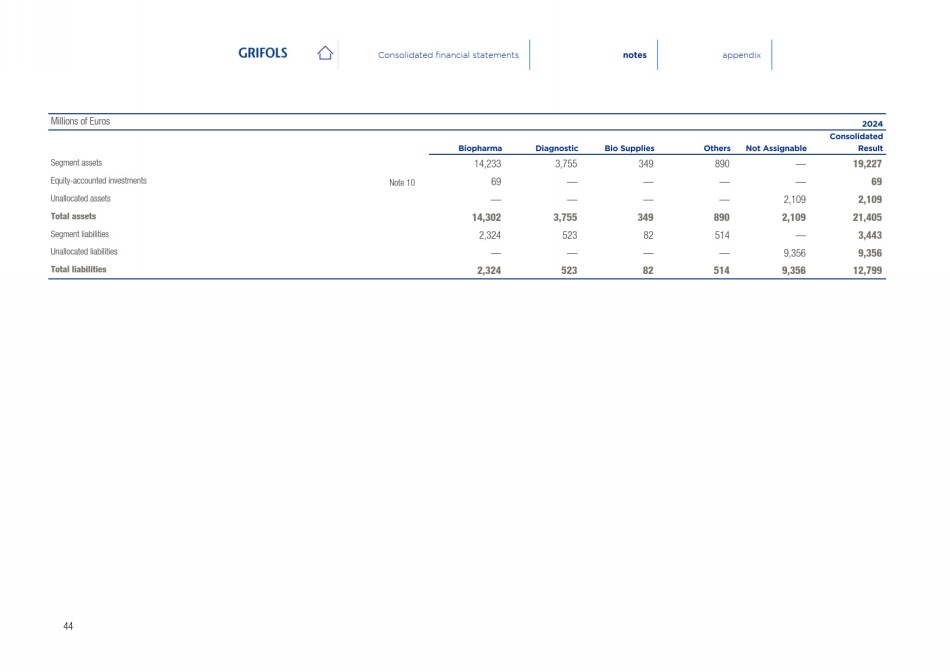
Task: Click the Segment assets row label
Action: (x=77, y=162)
